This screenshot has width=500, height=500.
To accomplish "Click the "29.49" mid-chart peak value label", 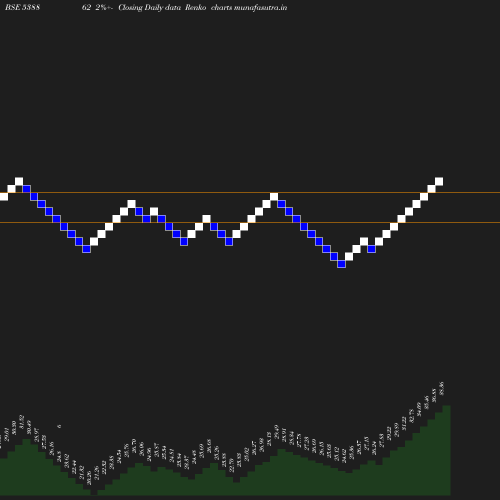I will pos(276,432).
